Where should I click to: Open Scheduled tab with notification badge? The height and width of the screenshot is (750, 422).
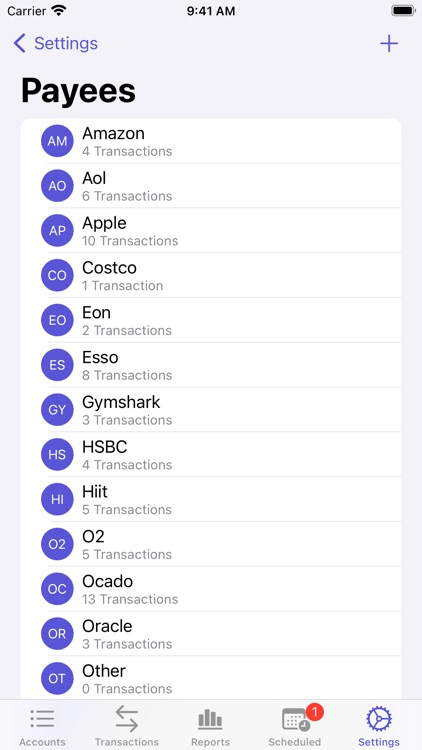[295, 726]
